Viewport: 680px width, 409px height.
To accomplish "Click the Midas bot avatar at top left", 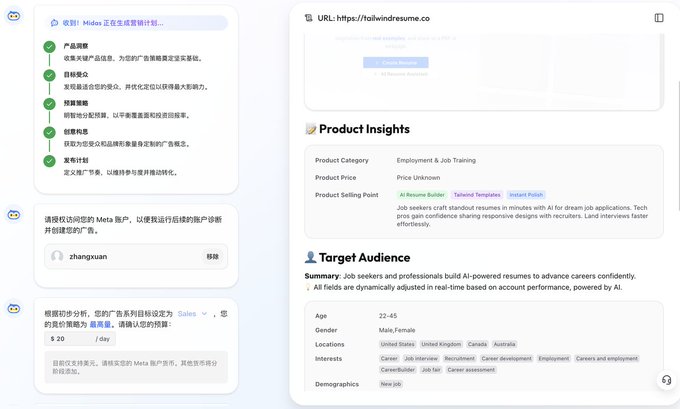I will 14,17.
